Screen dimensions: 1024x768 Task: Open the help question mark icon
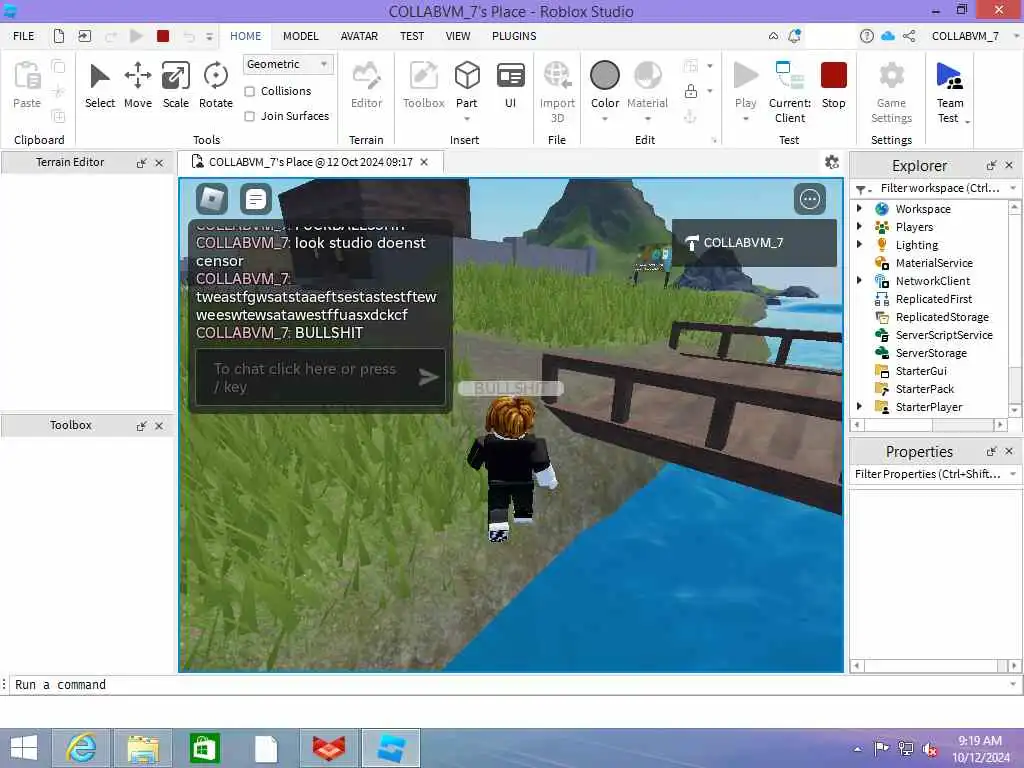coord(867,36)
